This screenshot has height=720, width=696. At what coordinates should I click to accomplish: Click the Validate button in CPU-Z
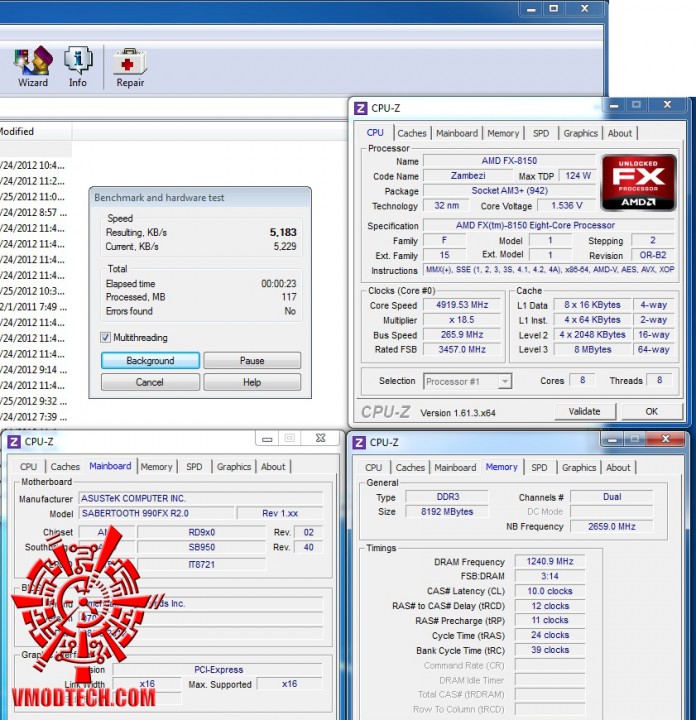pos(584,411)
